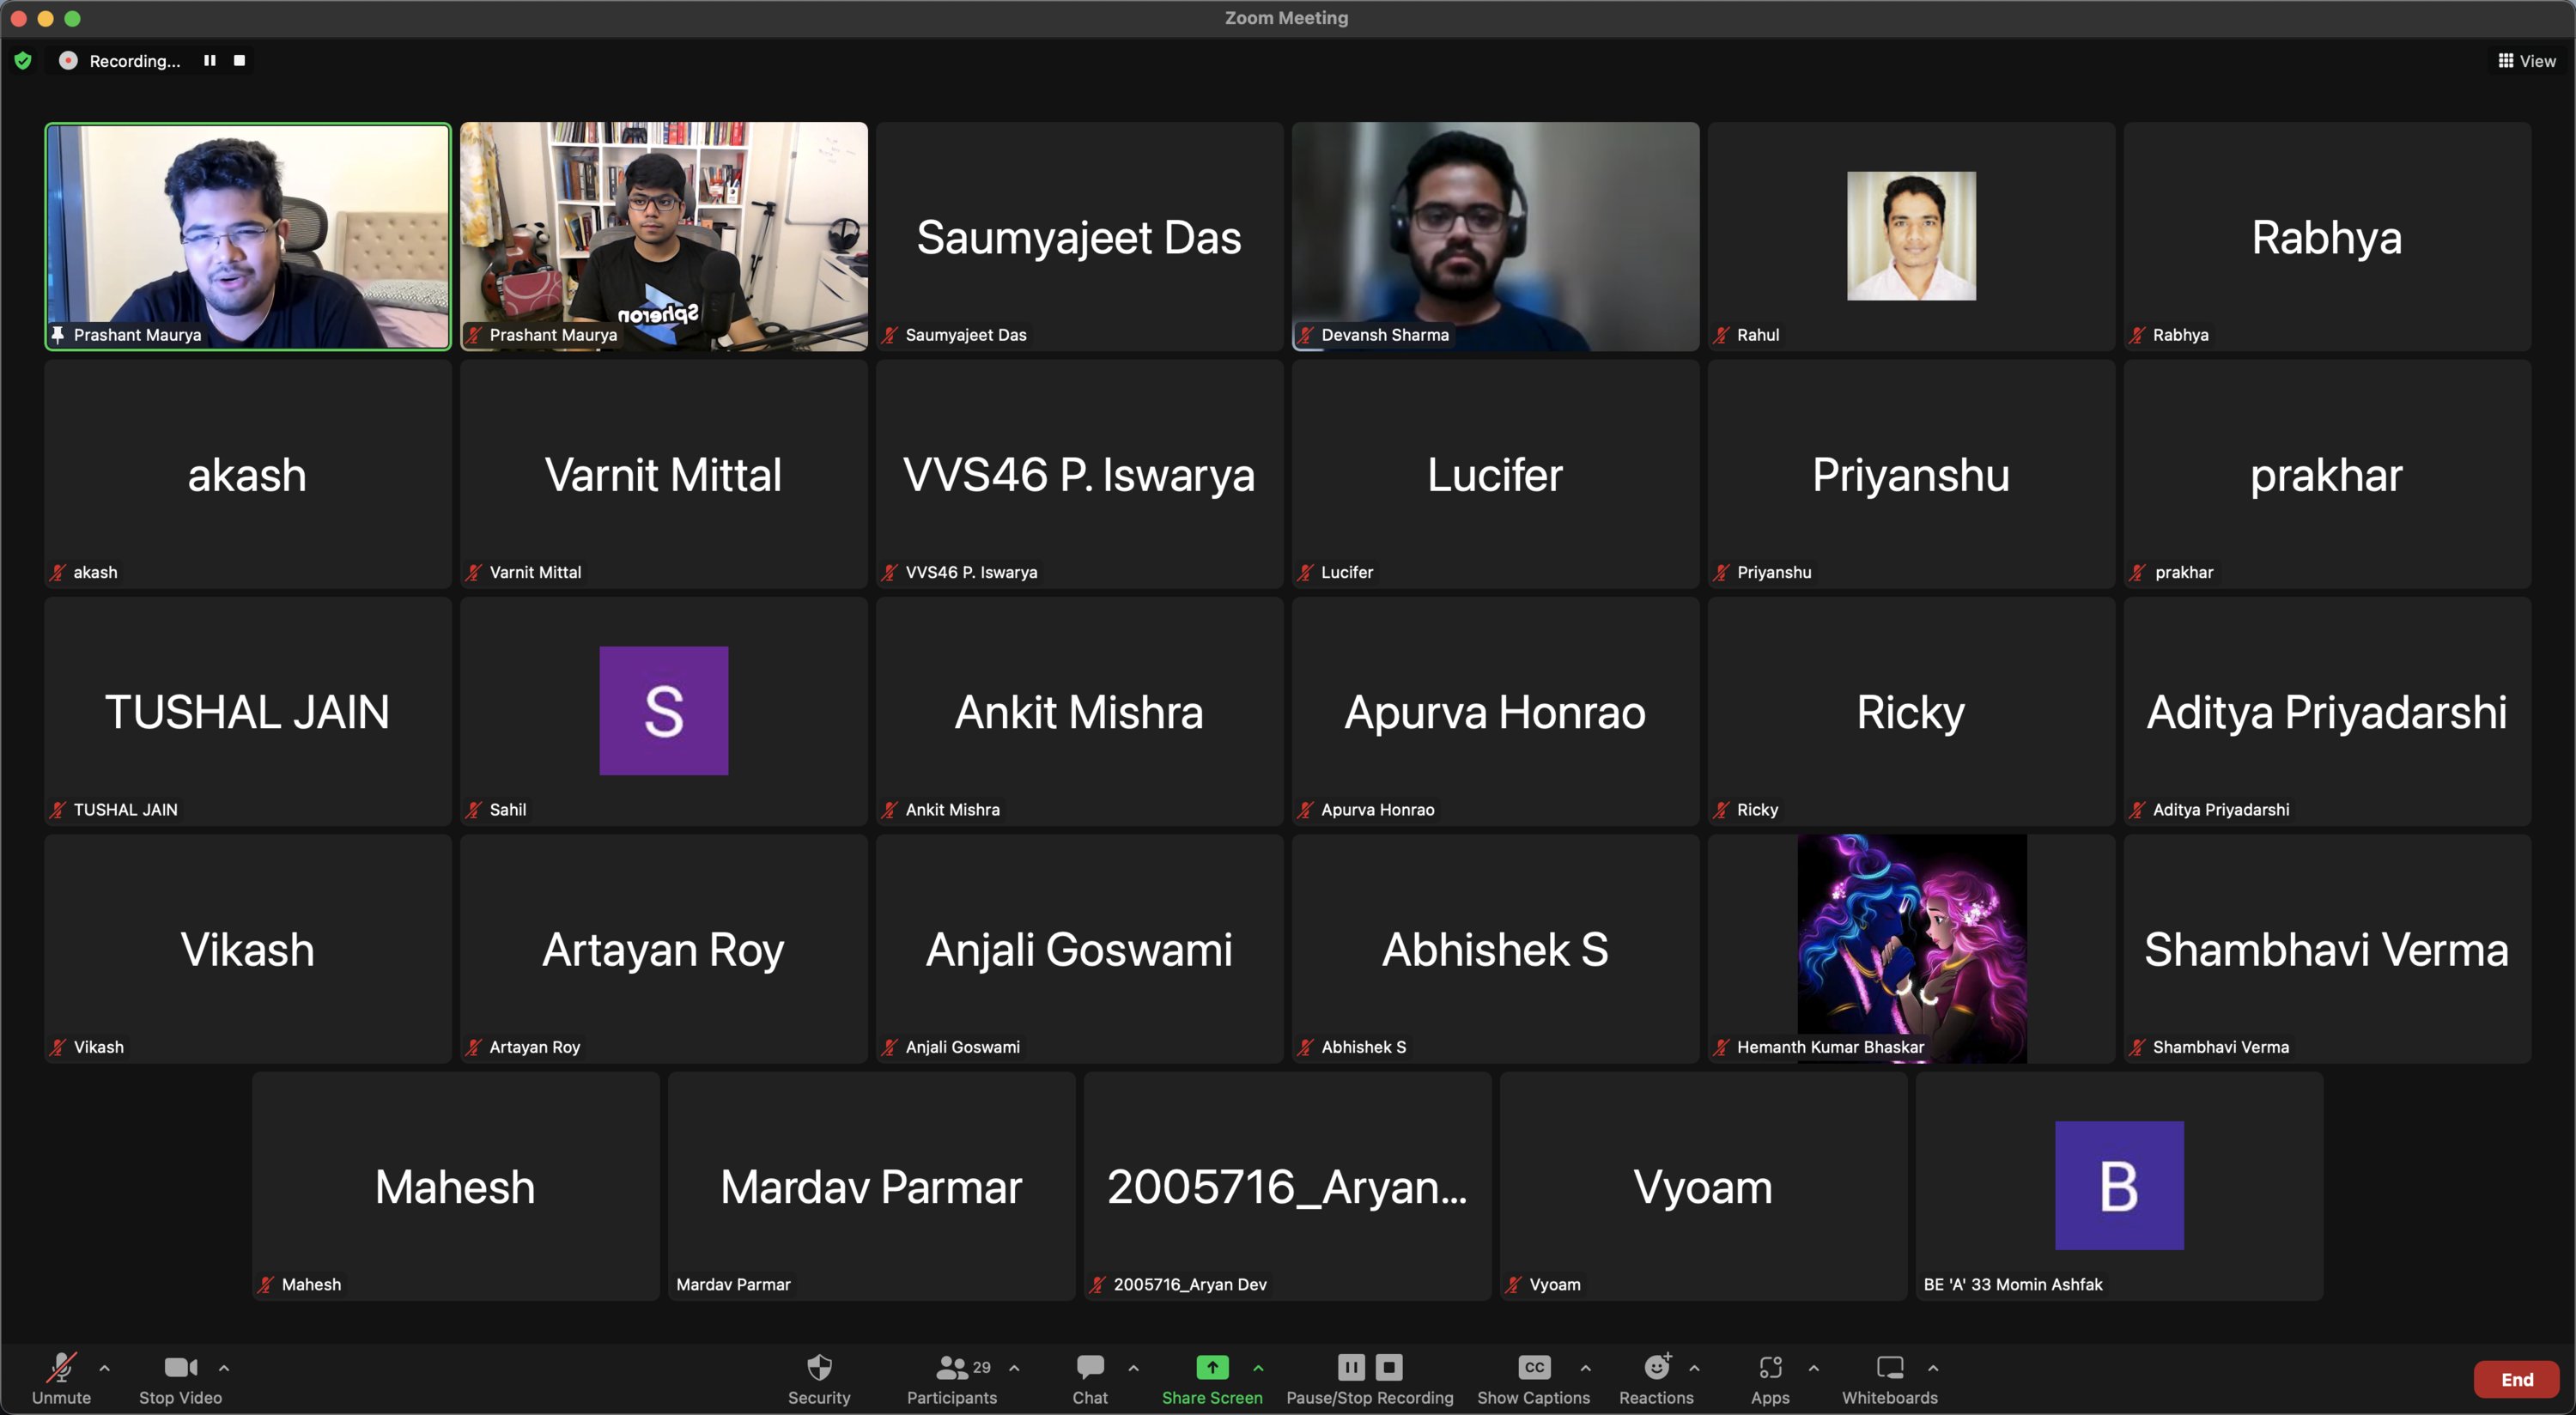
Task: Open Whiteboards from the toolbar
Action: (x=1888, y=1367)
